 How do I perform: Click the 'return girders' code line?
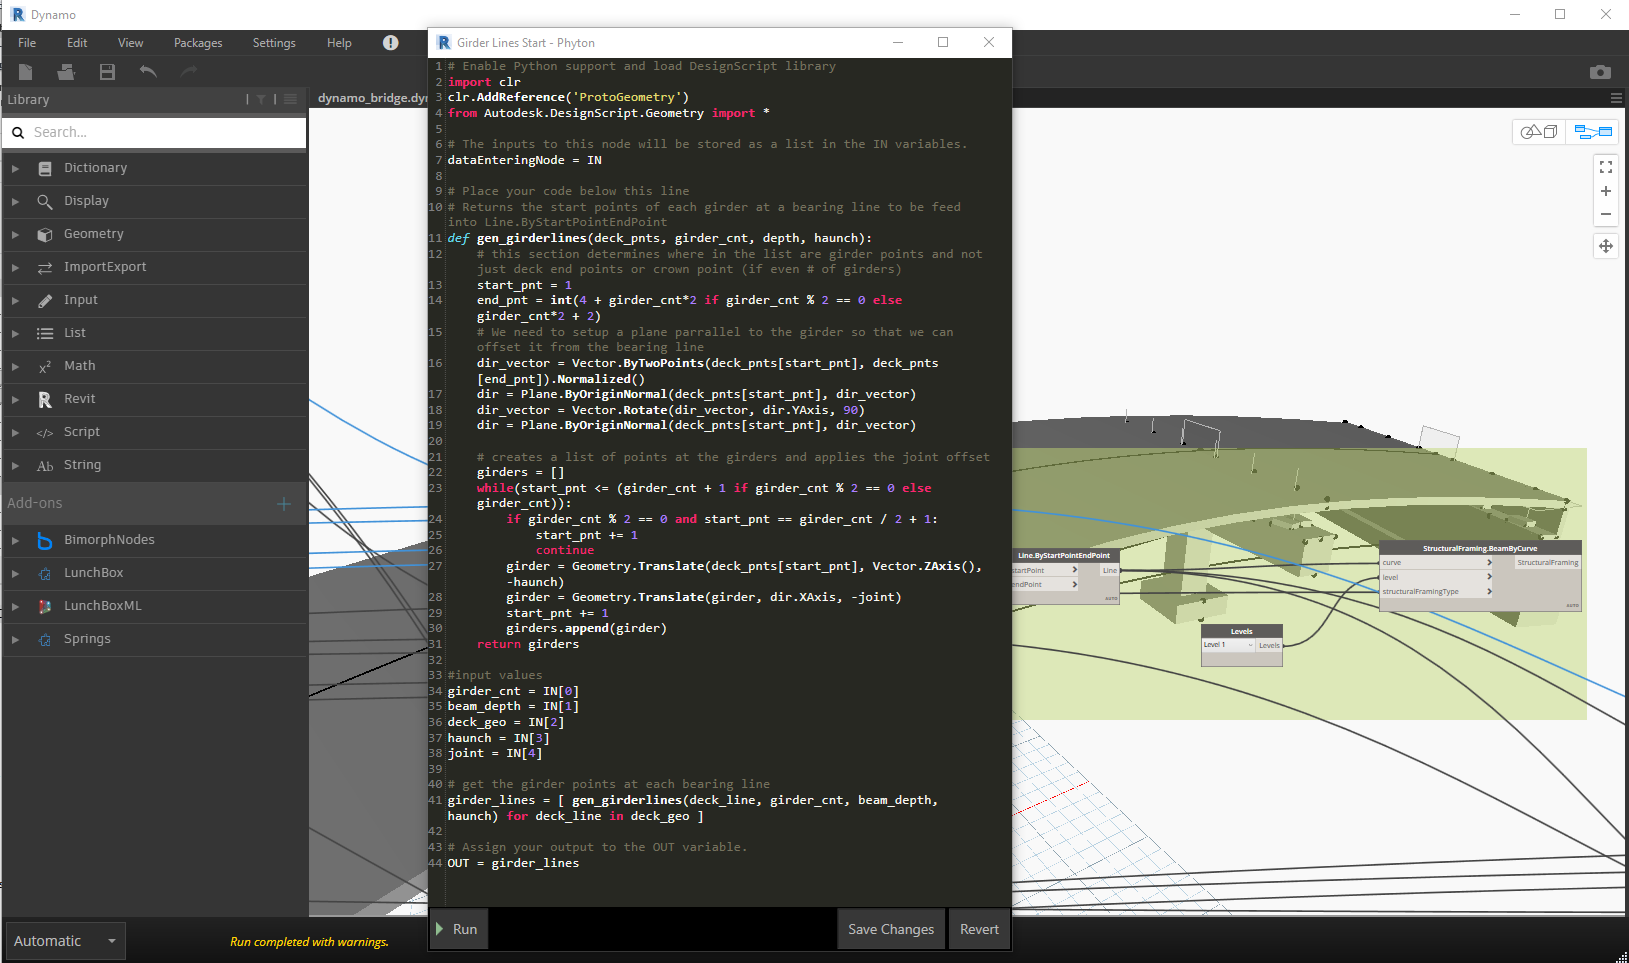pyautogui.click(x=528, y=644)
